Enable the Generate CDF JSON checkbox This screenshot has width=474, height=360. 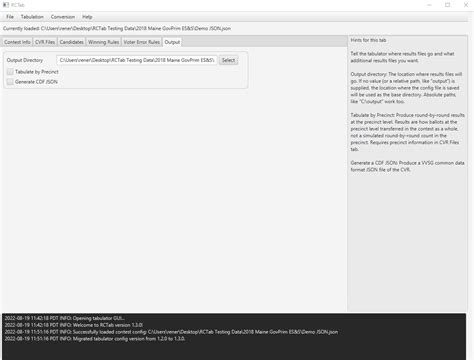click(10, 82)
